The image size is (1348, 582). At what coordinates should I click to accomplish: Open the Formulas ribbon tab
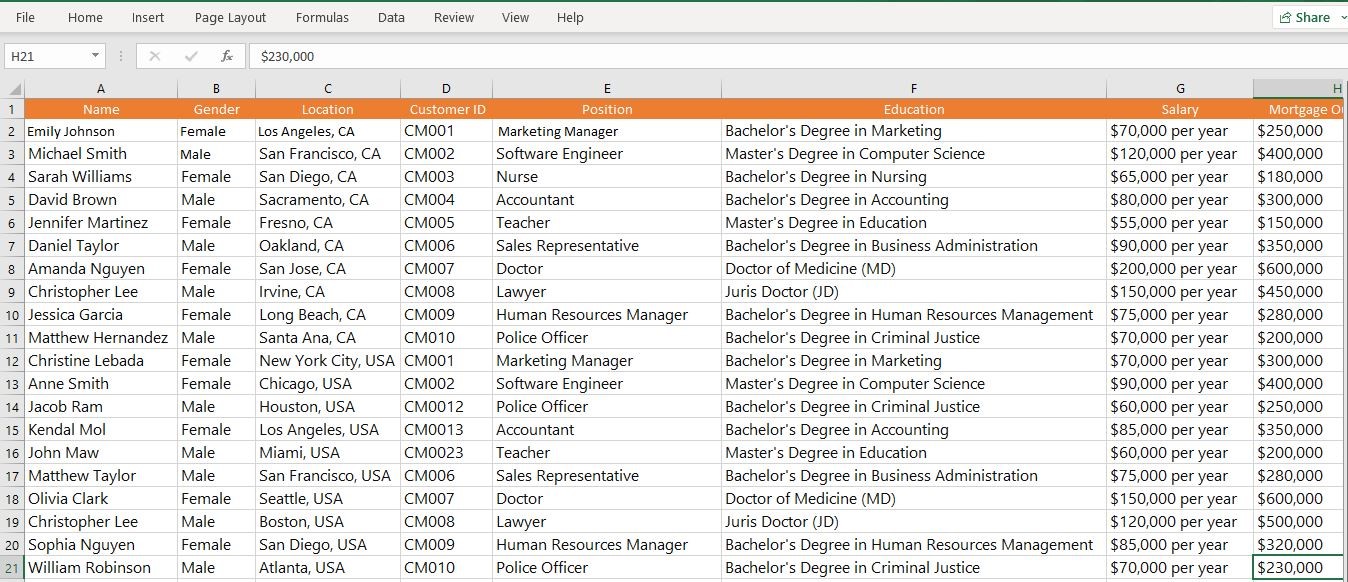click(322, 17)
